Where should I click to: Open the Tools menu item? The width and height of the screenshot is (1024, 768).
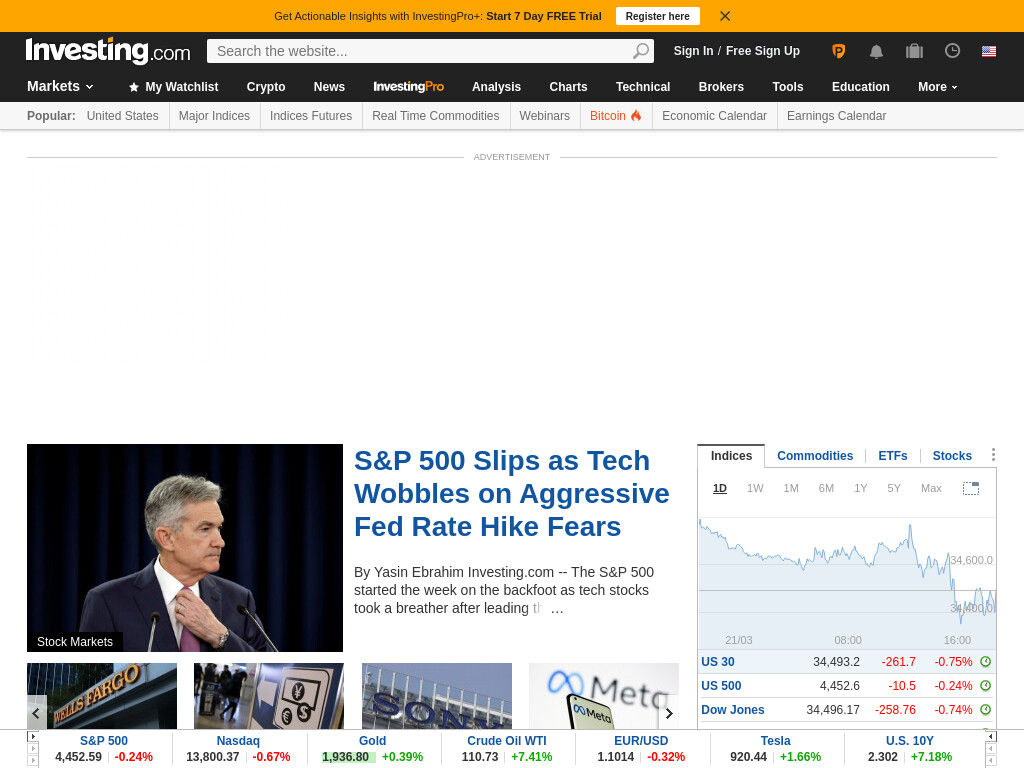pyautogui.click(x=788, y=87)
